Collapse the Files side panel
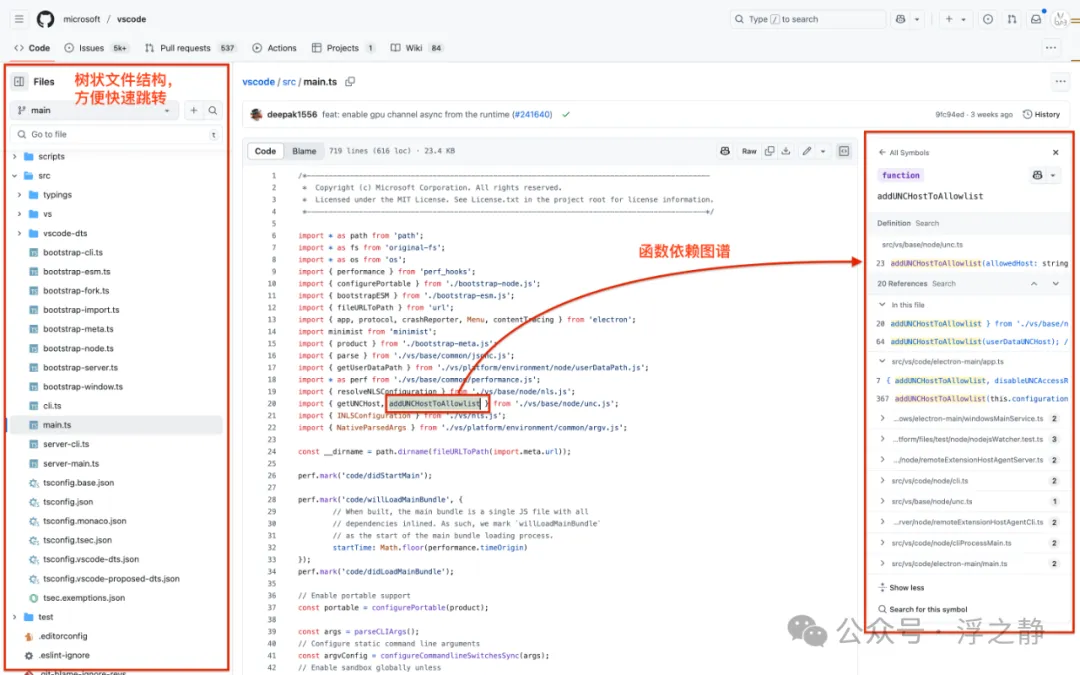The image size is (1080, 675). pyautogui.click(x=19, y=81)
